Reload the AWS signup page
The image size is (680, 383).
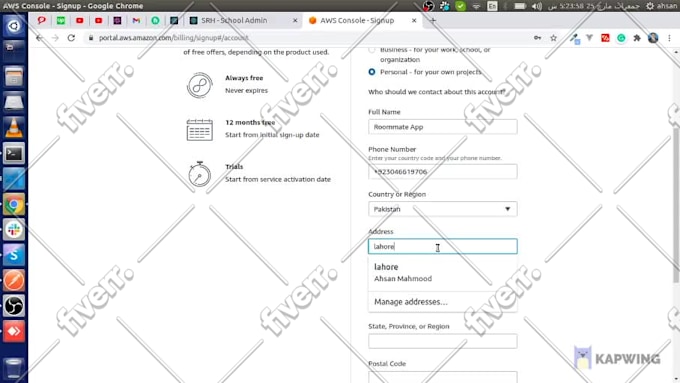click(71, 38)
